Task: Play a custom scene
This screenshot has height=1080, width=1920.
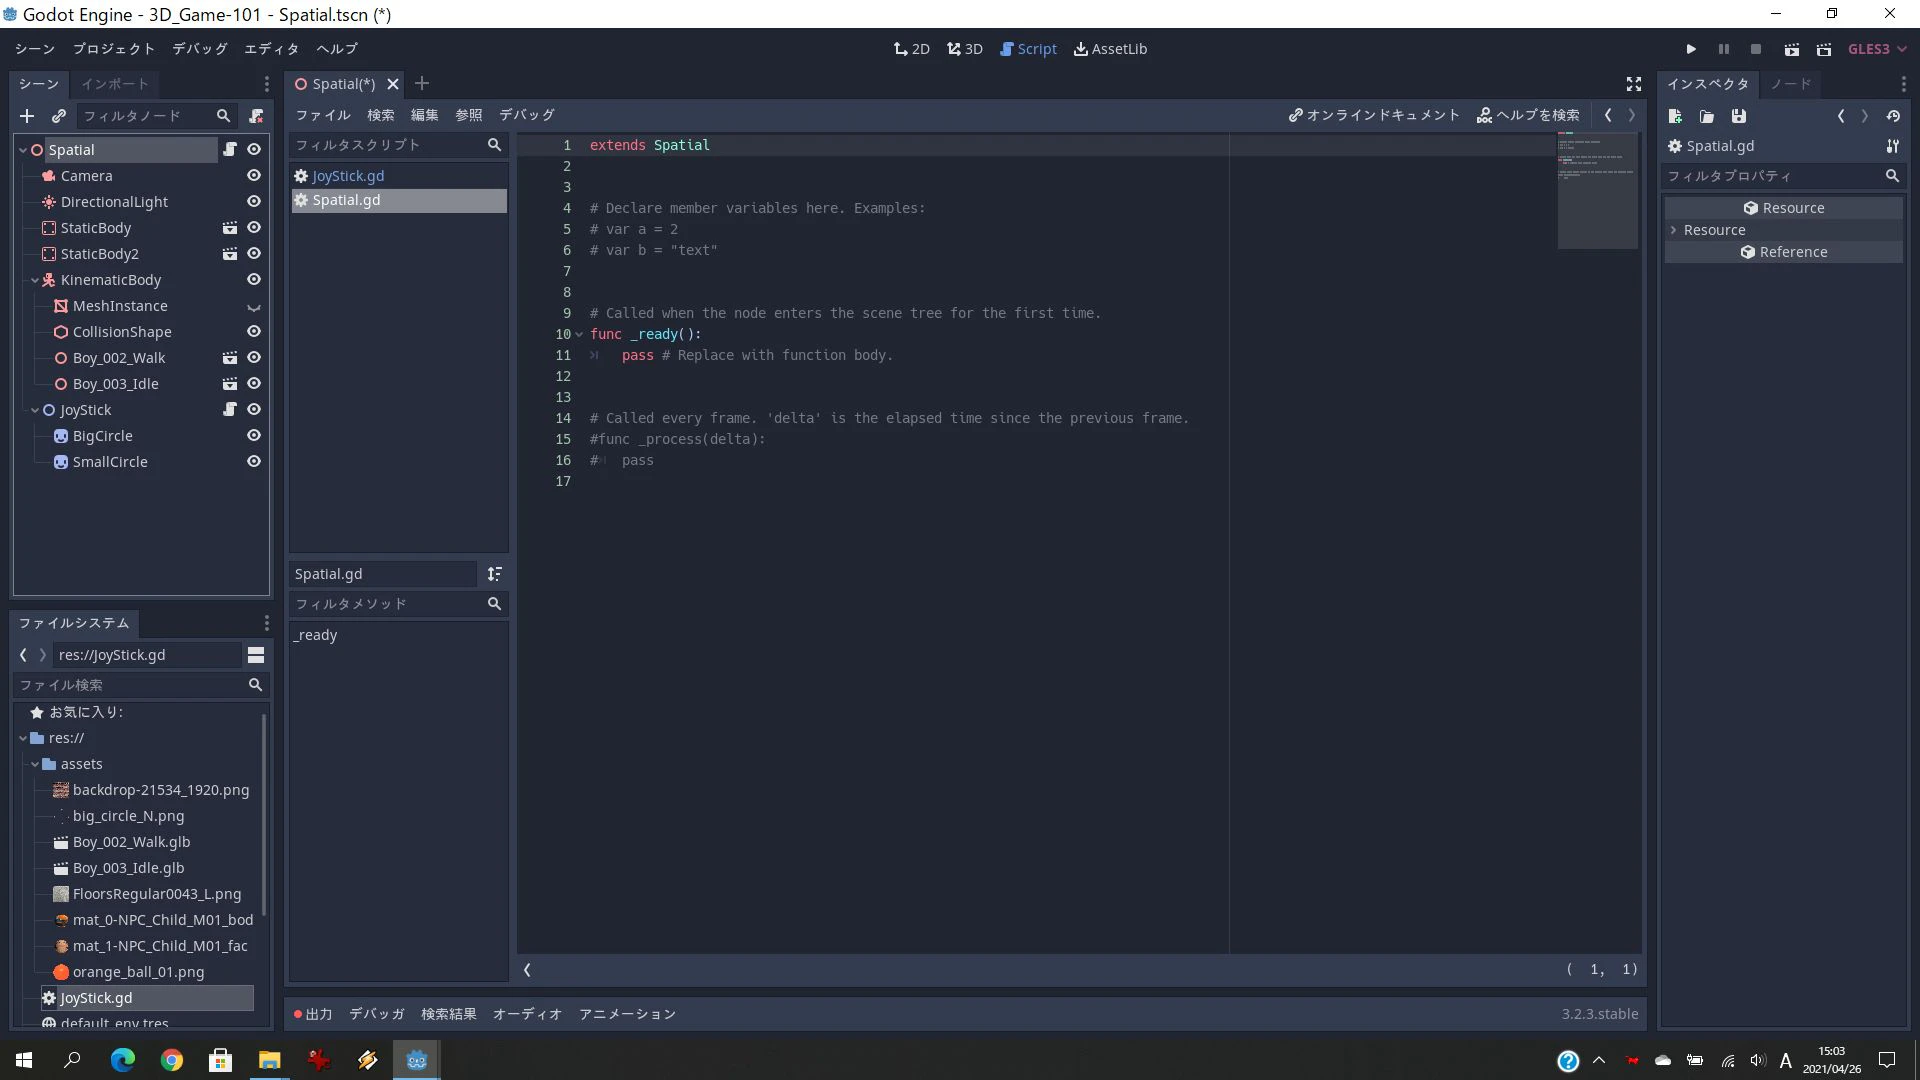Action: 1824,49
